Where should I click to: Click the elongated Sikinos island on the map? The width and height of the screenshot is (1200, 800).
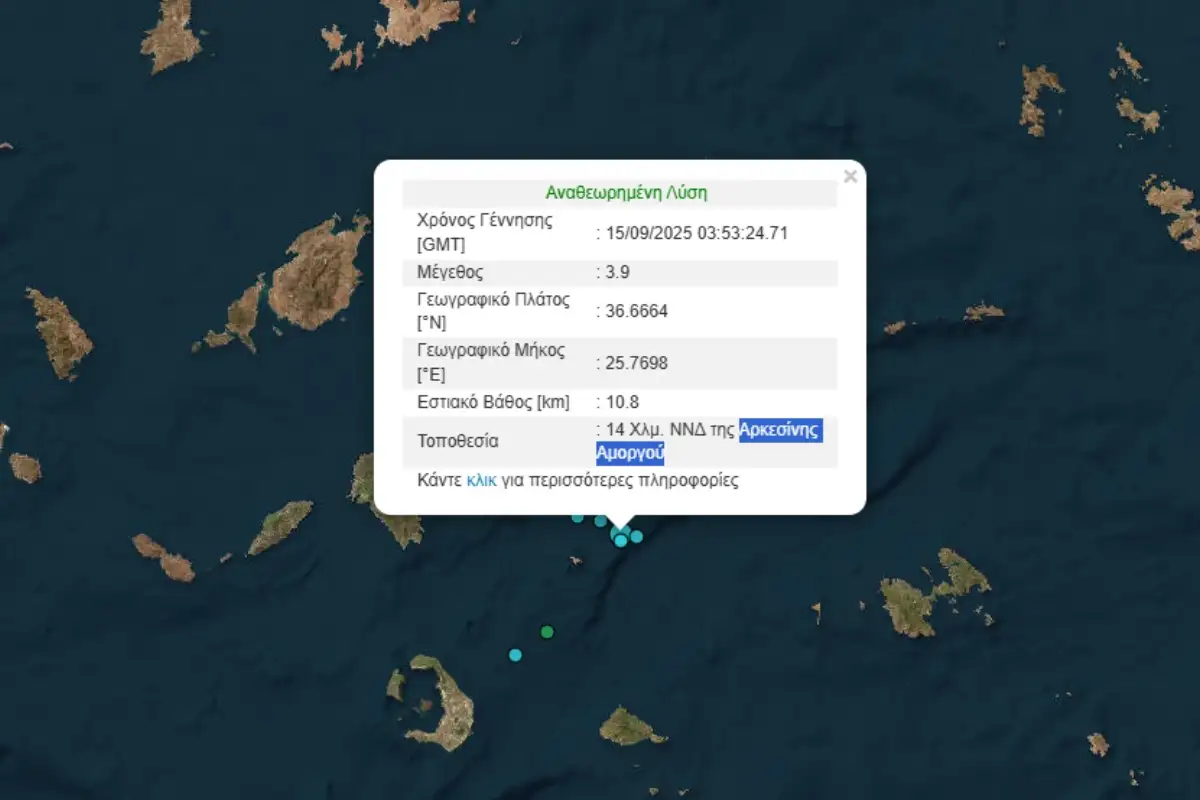tap(281, 527)
